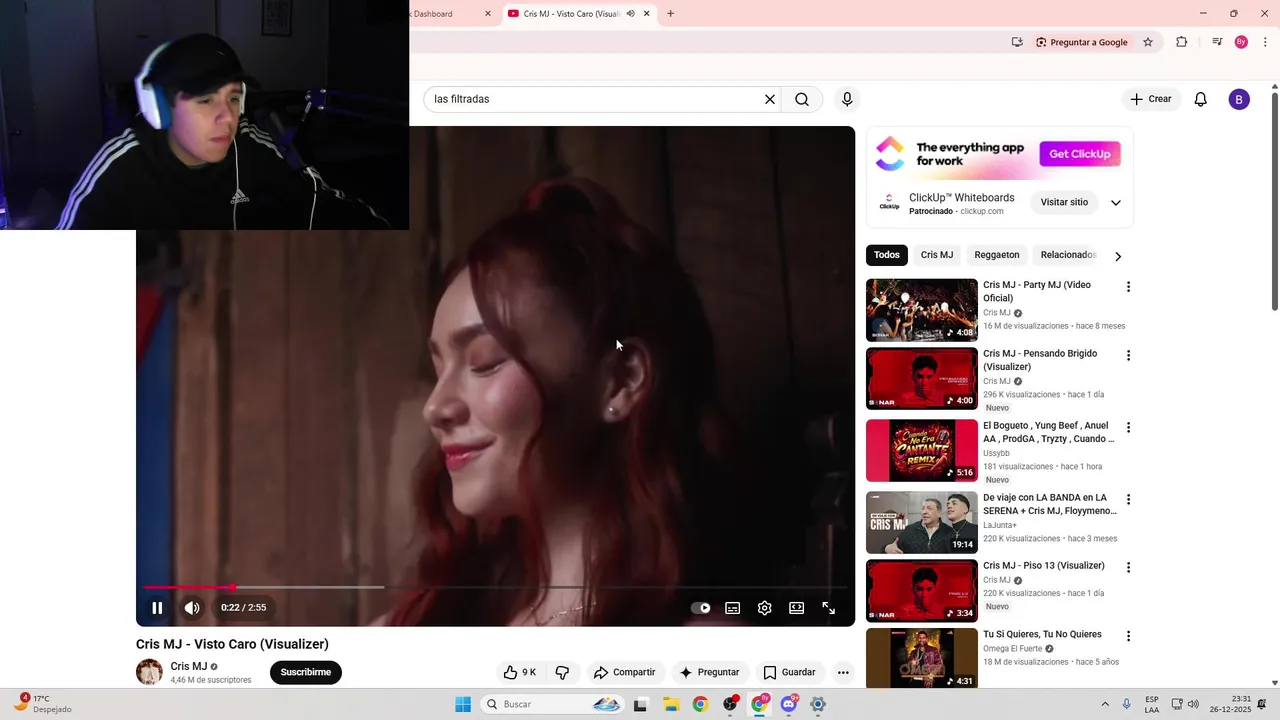This screenshot has height=720, width=1280.
Task: Open the Chrome profile avatar
Action: coord(1241,42)
